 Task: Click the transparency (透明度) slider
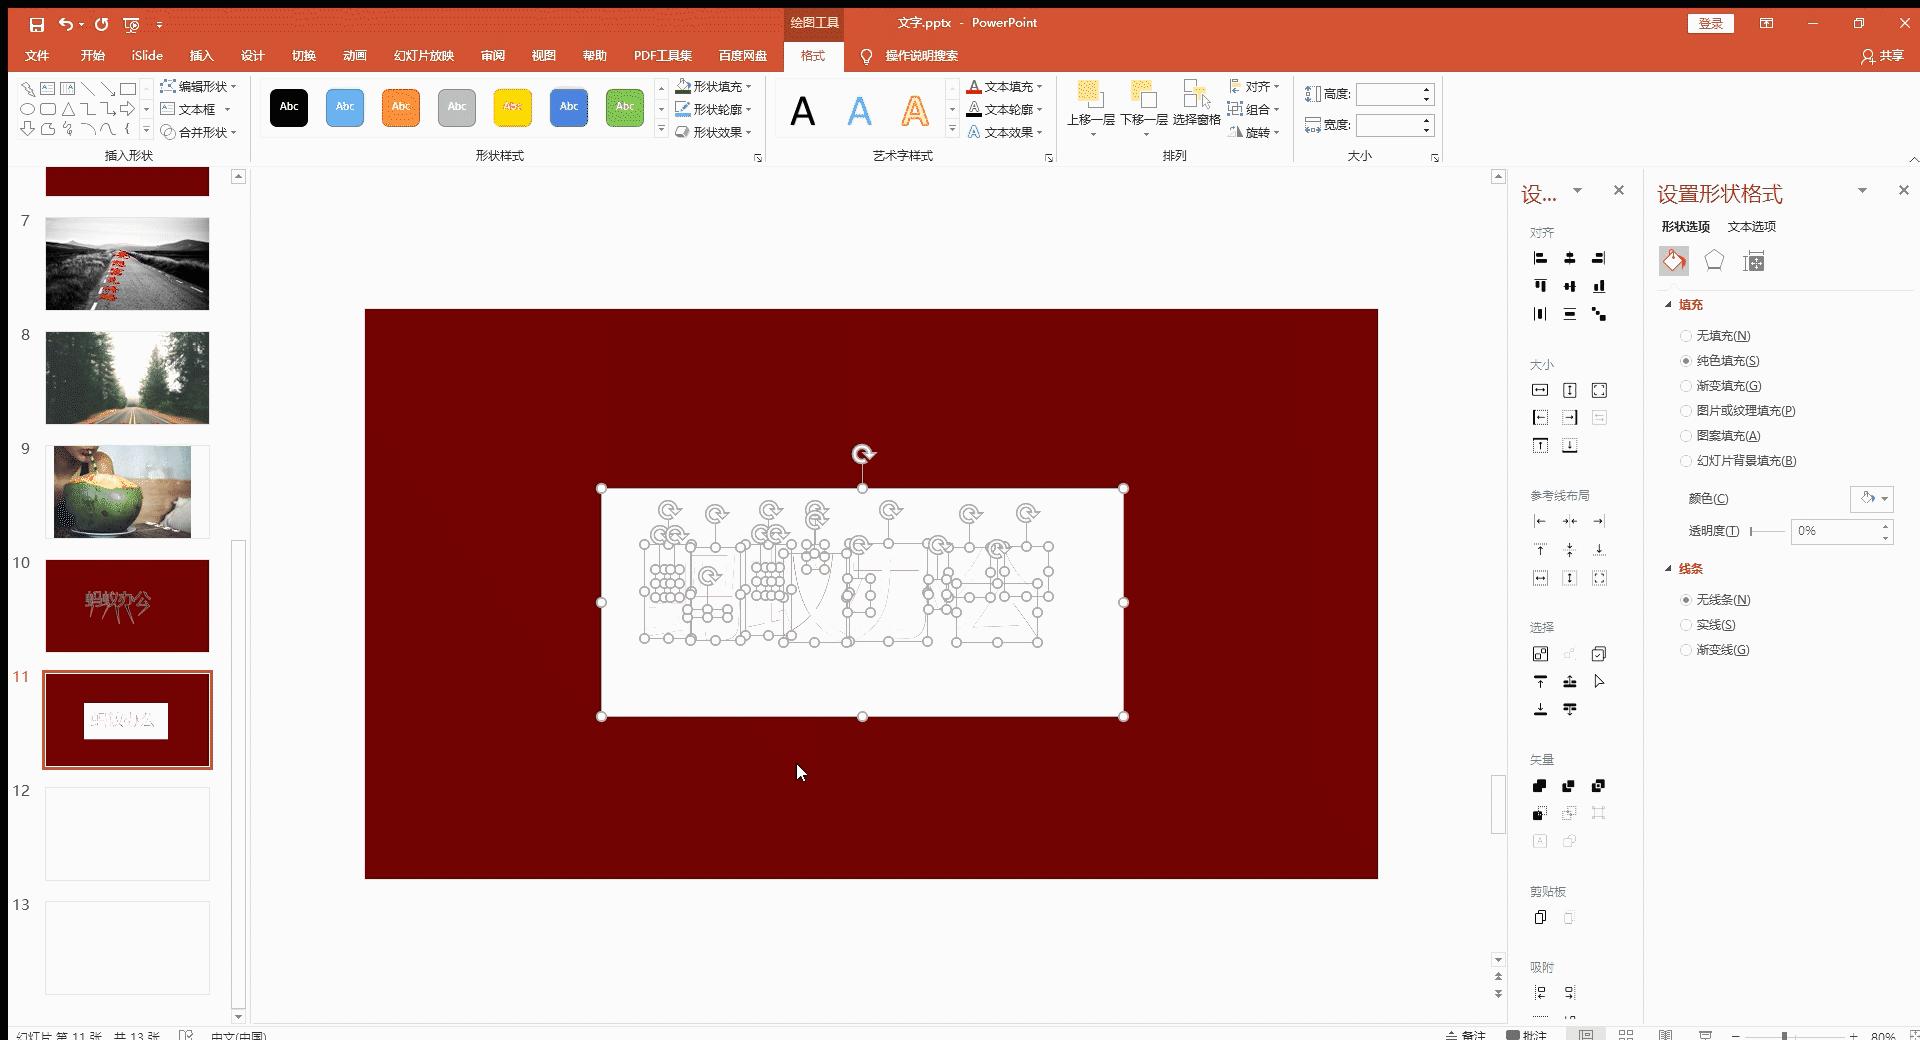[x=1767, y=531]
